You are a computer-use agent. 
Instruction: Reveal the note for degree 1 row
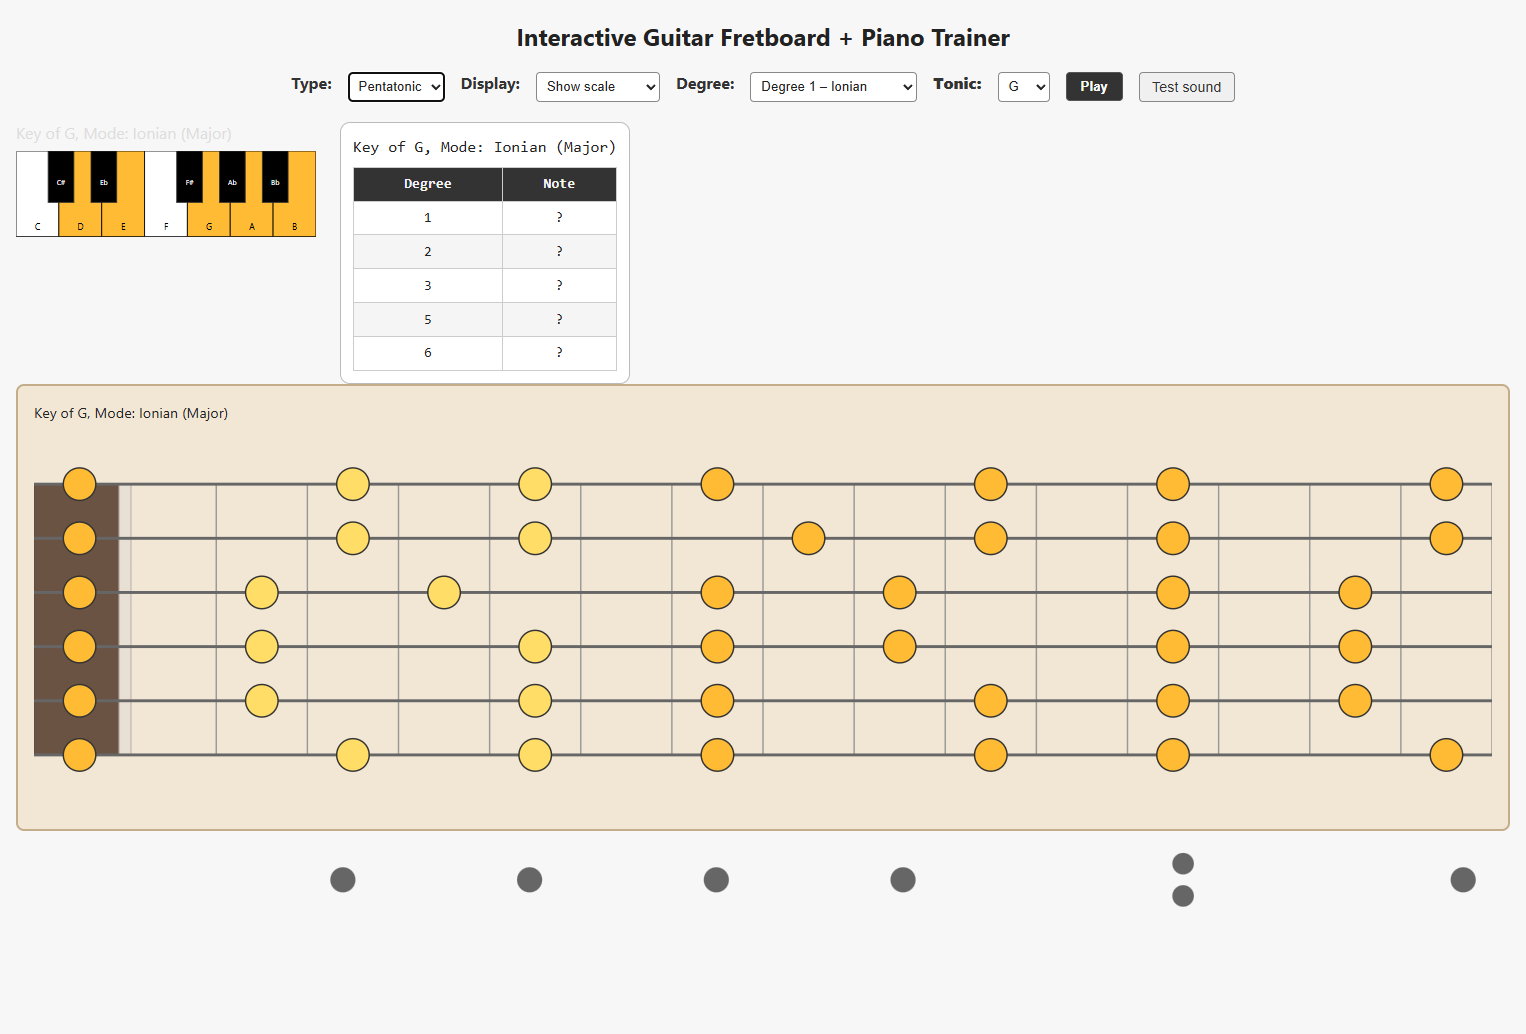pos(559,218)
